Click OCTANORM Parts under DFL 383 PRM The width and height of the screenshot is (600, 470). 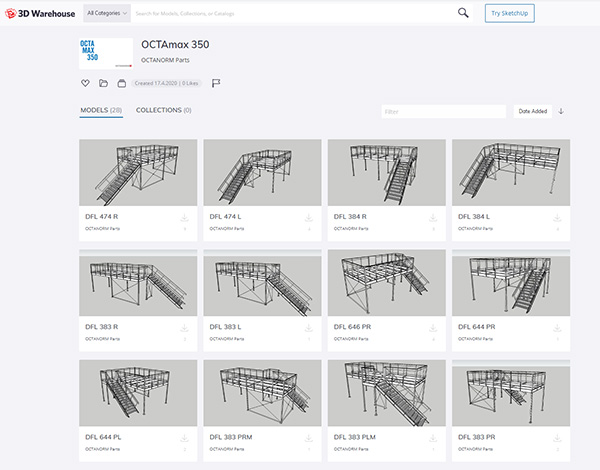227,449
